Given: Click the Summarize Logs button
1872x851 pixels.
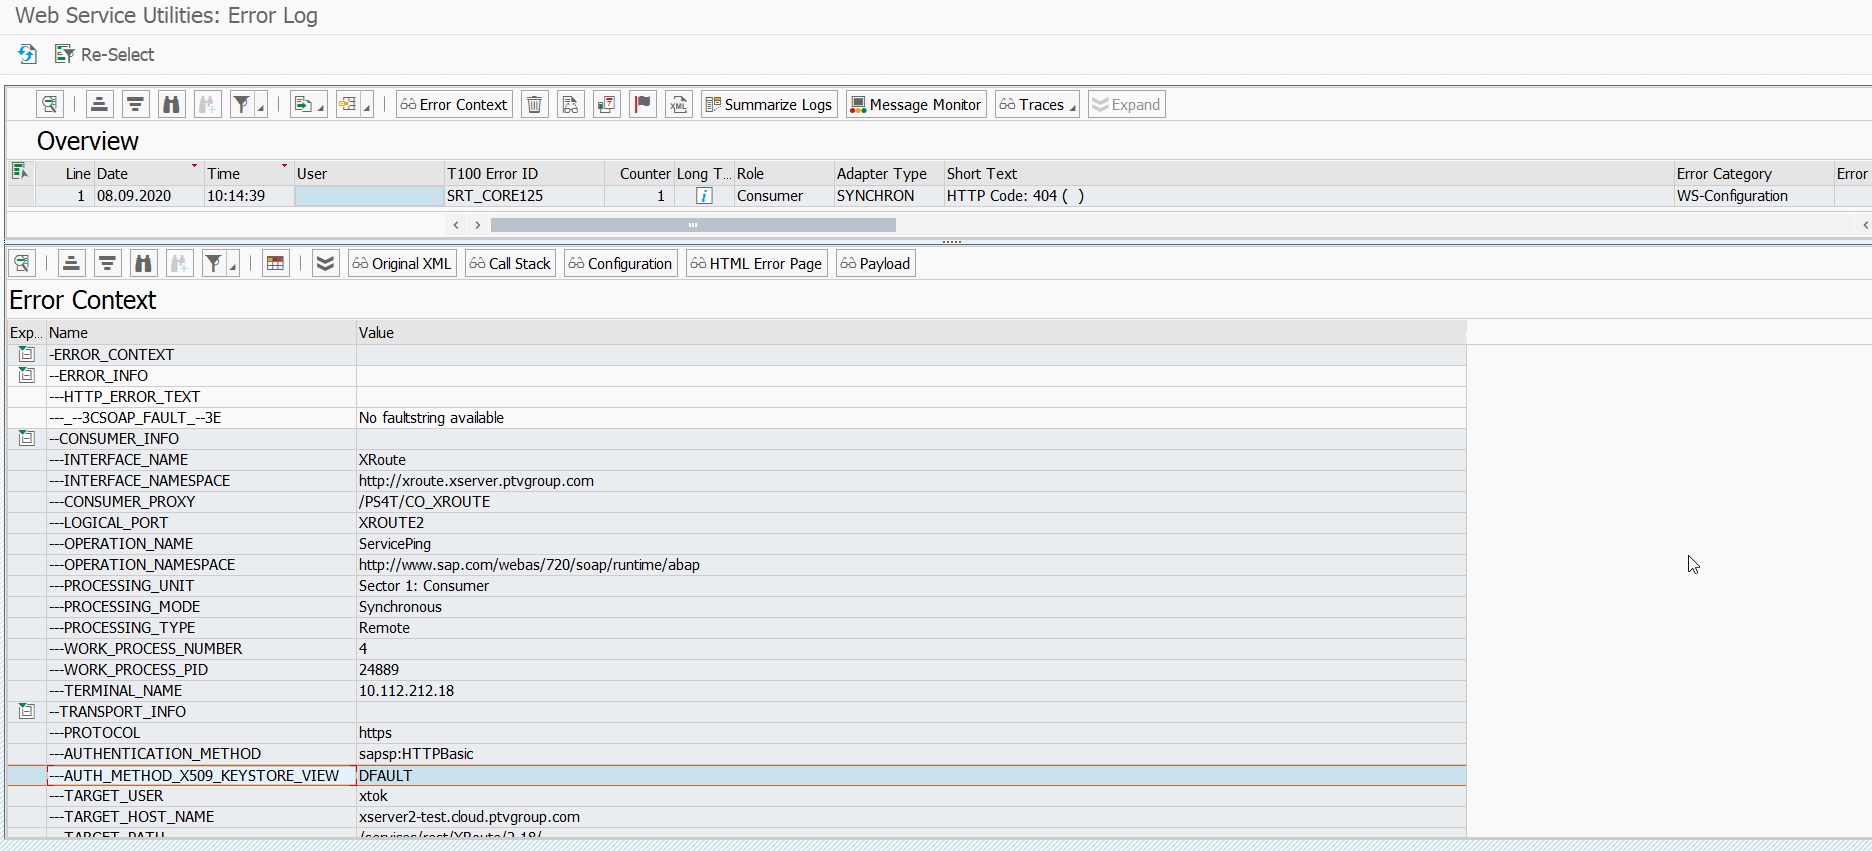Looking at the screenshot, I should click(768, 105).
